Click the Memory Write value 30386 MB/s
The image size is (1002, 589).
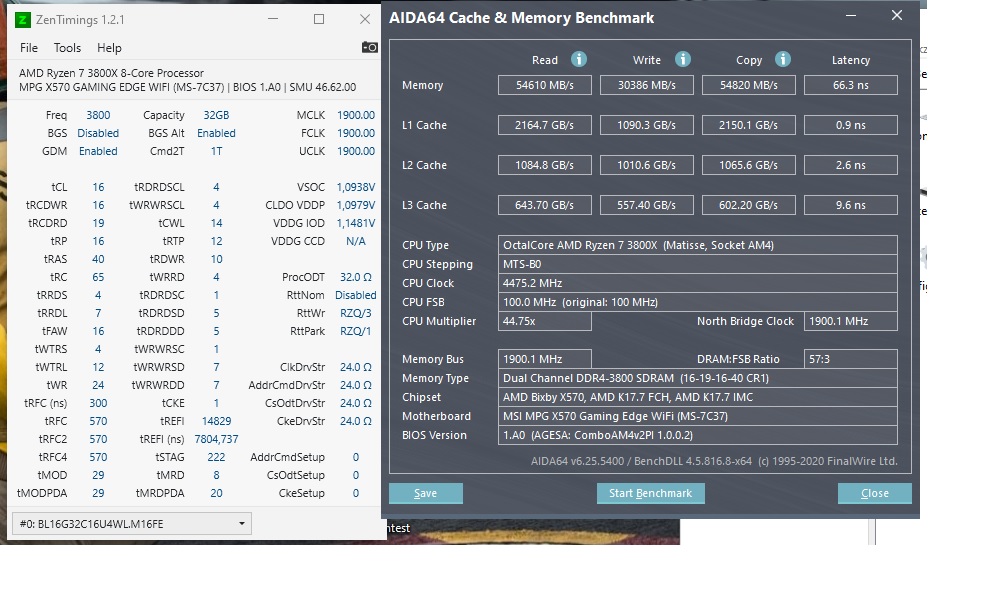tap(647, 85)
